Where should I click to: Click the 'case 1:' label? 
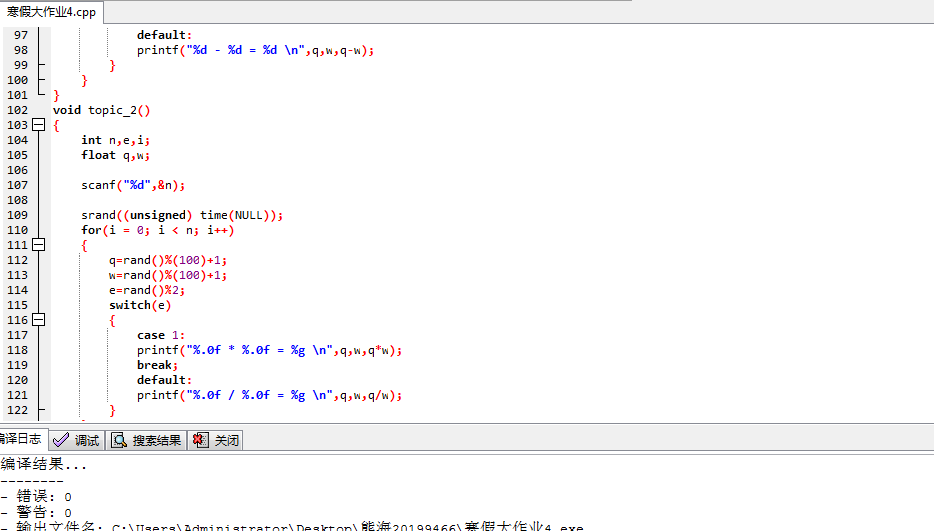pyautogui.click(x=161, y=335)
